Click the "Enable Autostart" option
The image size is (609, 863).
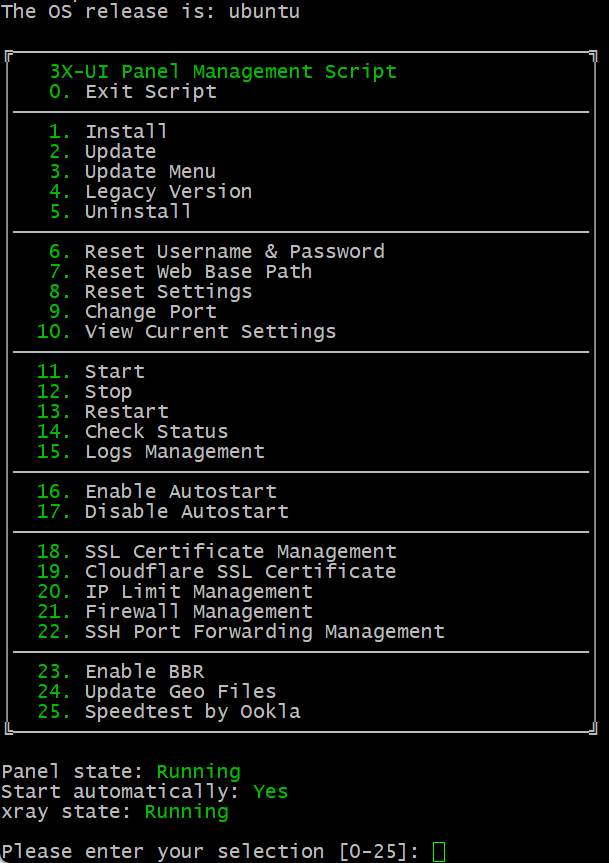click(x=180, y=492)
